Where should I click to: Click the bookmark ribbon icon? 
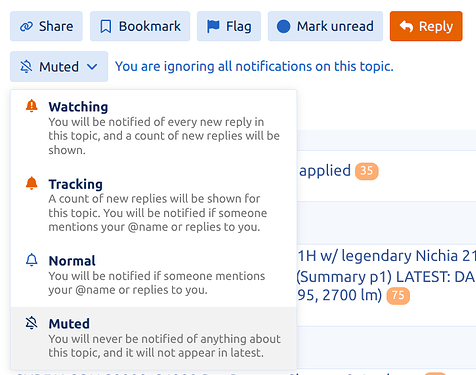tap(106, 26)
